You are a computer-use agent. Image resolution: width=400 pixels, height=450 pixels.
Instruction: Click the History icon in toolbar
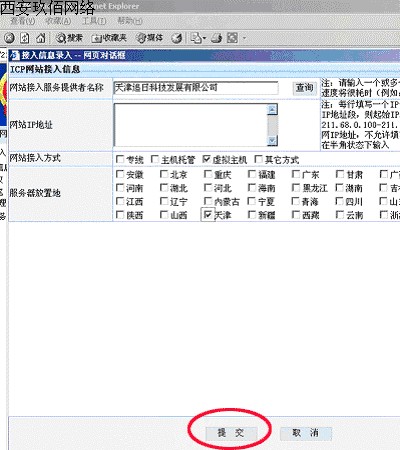click(x=177, y=38)
